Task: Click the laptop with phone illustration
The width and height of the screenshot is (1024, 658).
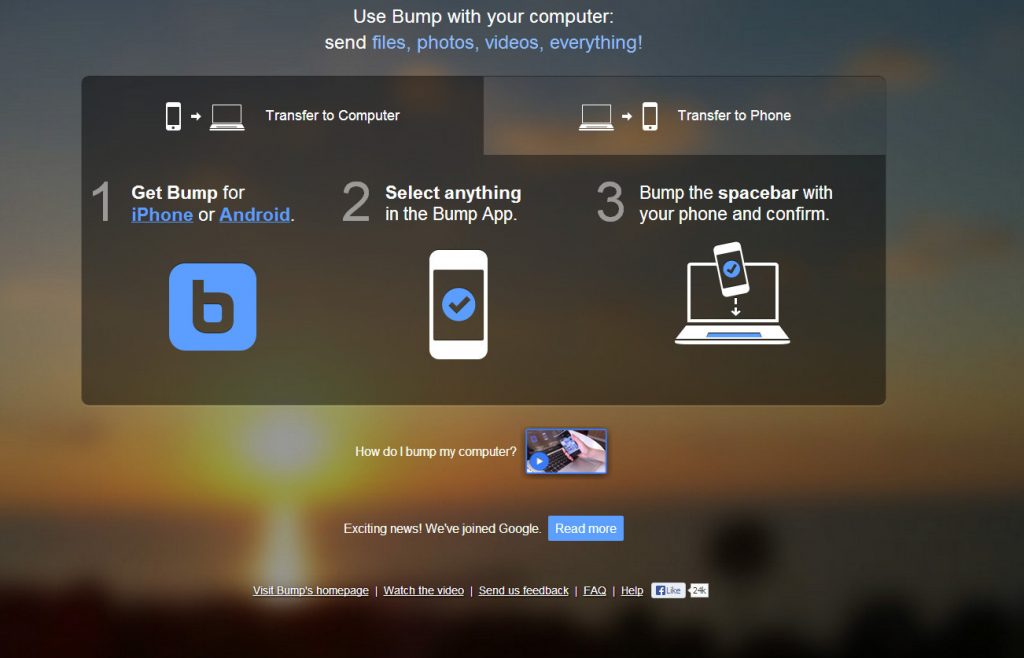Action: pos(732,294)
